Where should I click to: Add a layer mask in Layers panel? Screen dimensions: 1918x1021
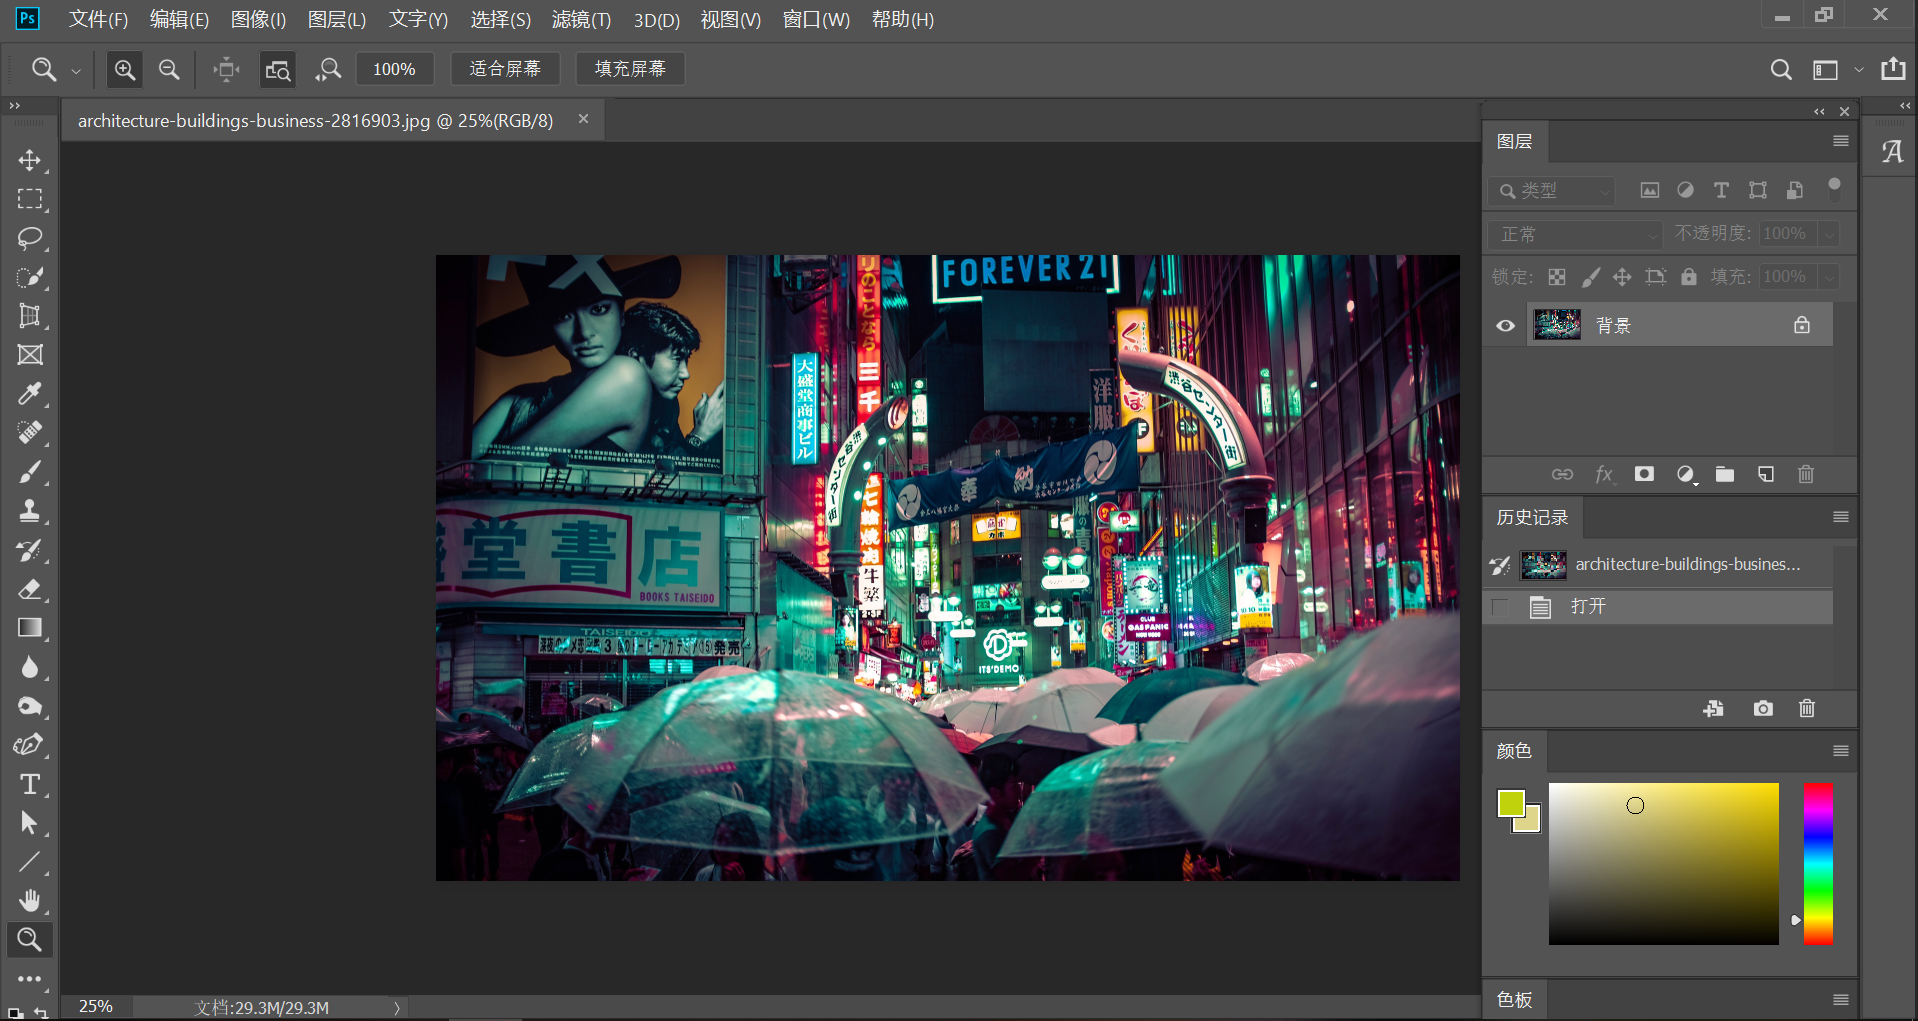(1644, 474)
